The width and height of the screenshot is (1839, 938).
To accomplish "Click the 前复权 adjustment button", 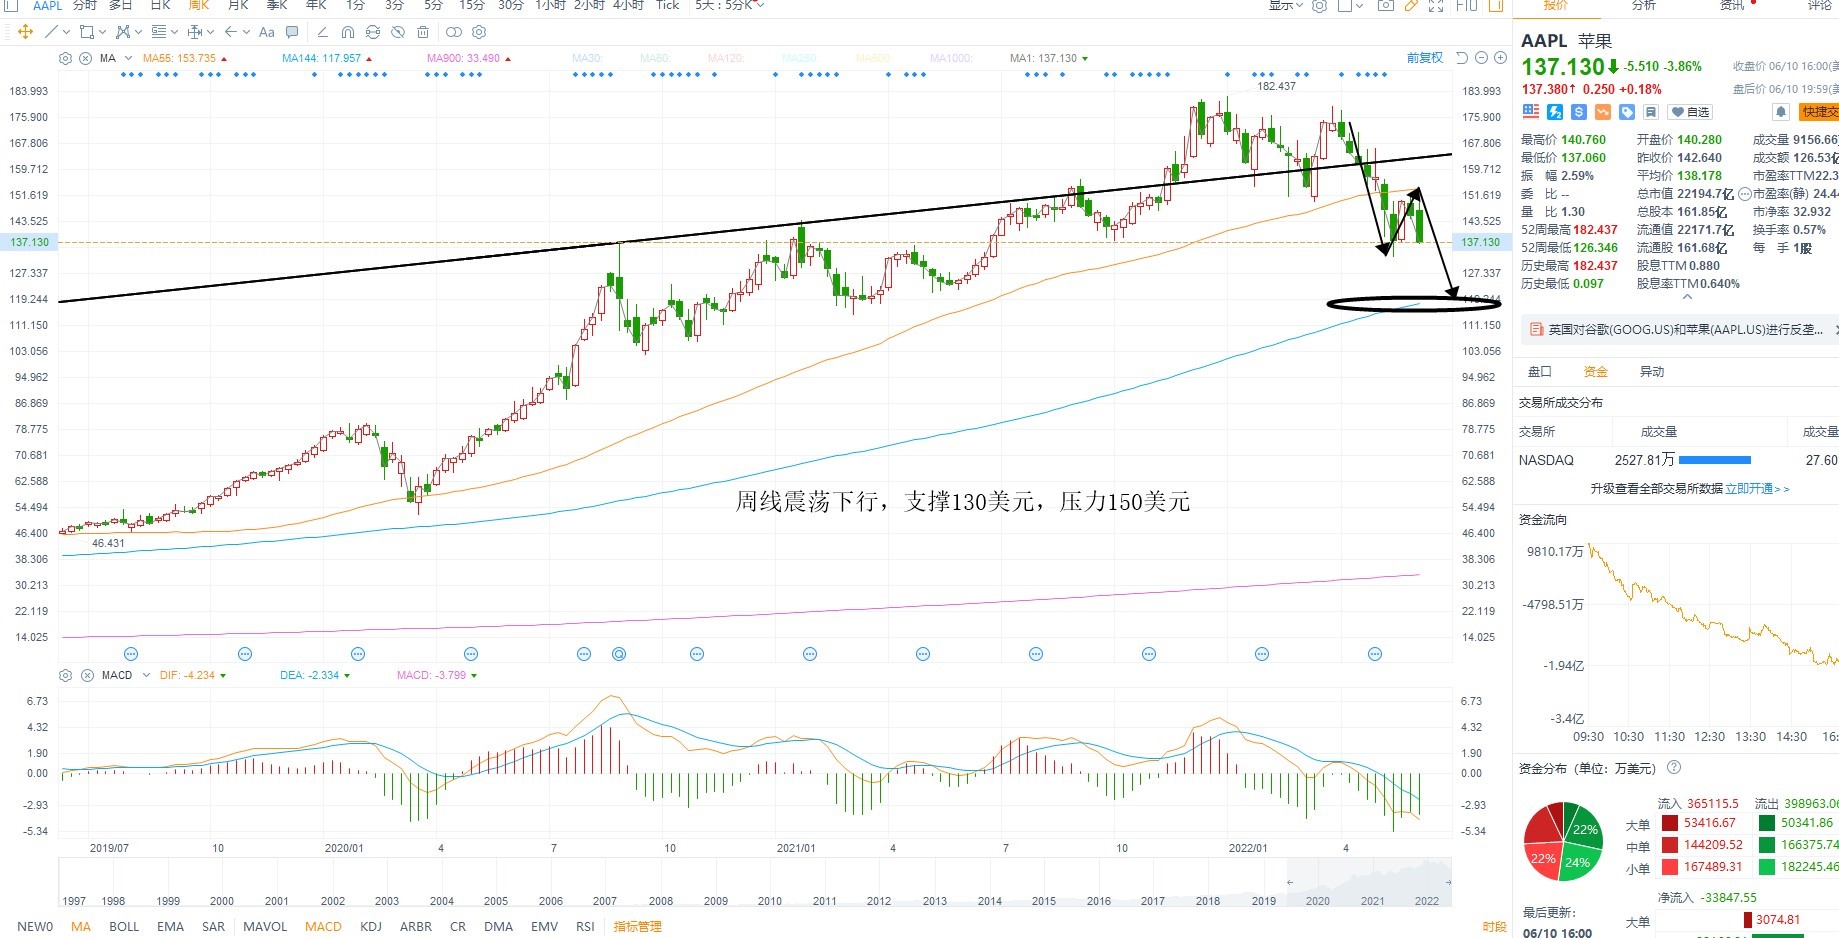I will pos(1425,58).
